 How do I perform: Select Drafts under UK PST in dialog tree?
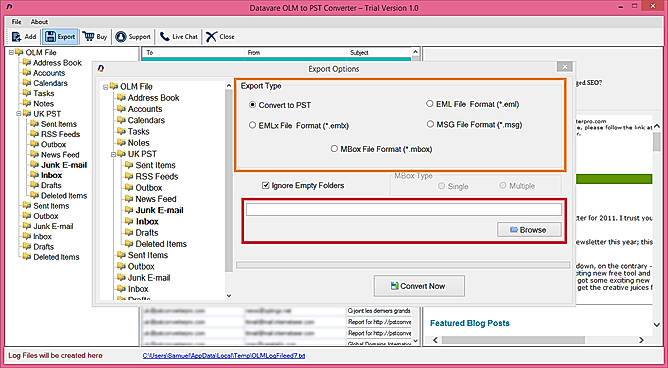147,233
